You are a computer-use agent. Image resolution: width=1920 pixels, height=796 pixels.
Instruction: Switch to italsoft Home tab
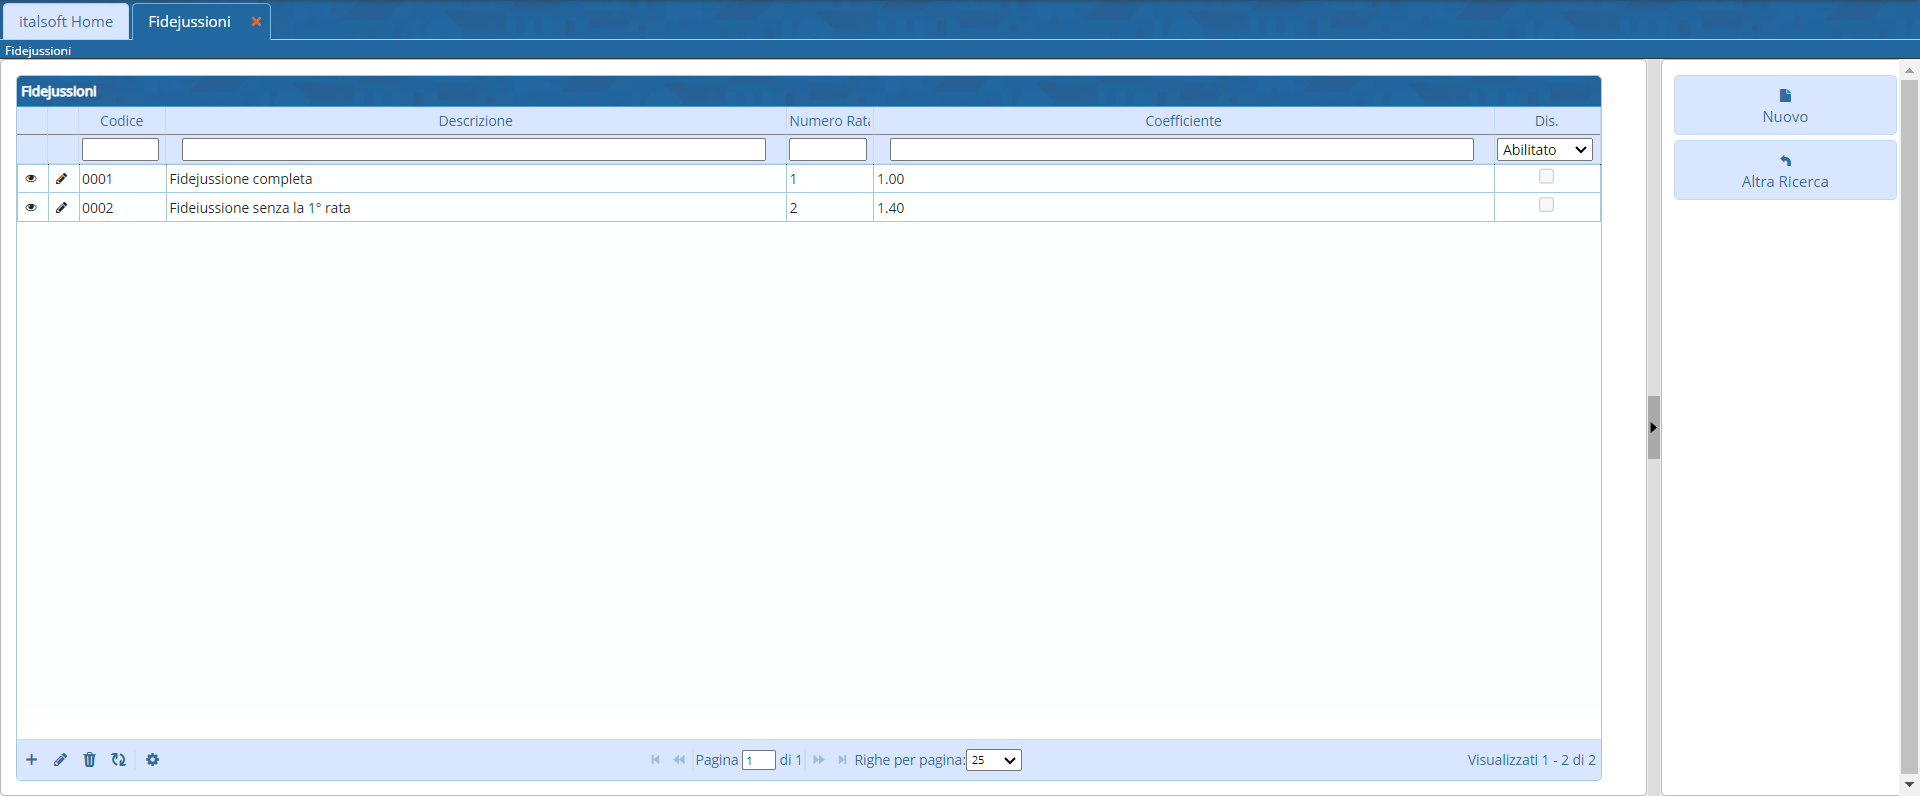tap(66, 22)
